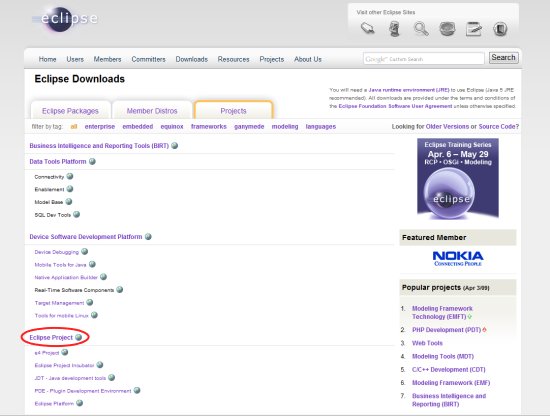Image resolution: width=550 pixels, height=416 pixels.
Task: Click the last book icon in Visit other Eclipse Sites
Action: [x=500, y=29]
